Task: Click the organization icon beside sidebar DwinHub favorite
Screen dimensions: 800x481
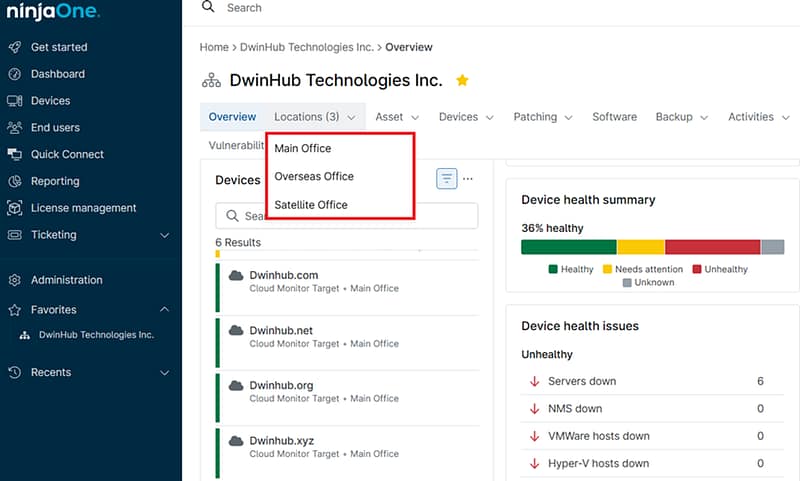Action: 24,335
